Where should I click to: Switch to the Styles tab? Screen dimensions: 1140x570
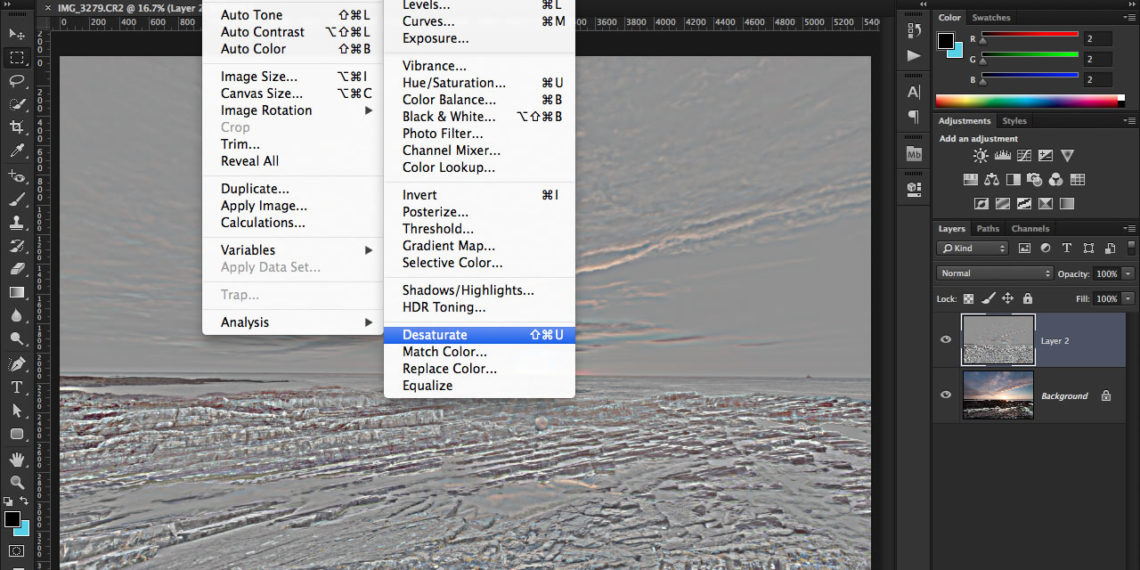(x=1014, y=121)
